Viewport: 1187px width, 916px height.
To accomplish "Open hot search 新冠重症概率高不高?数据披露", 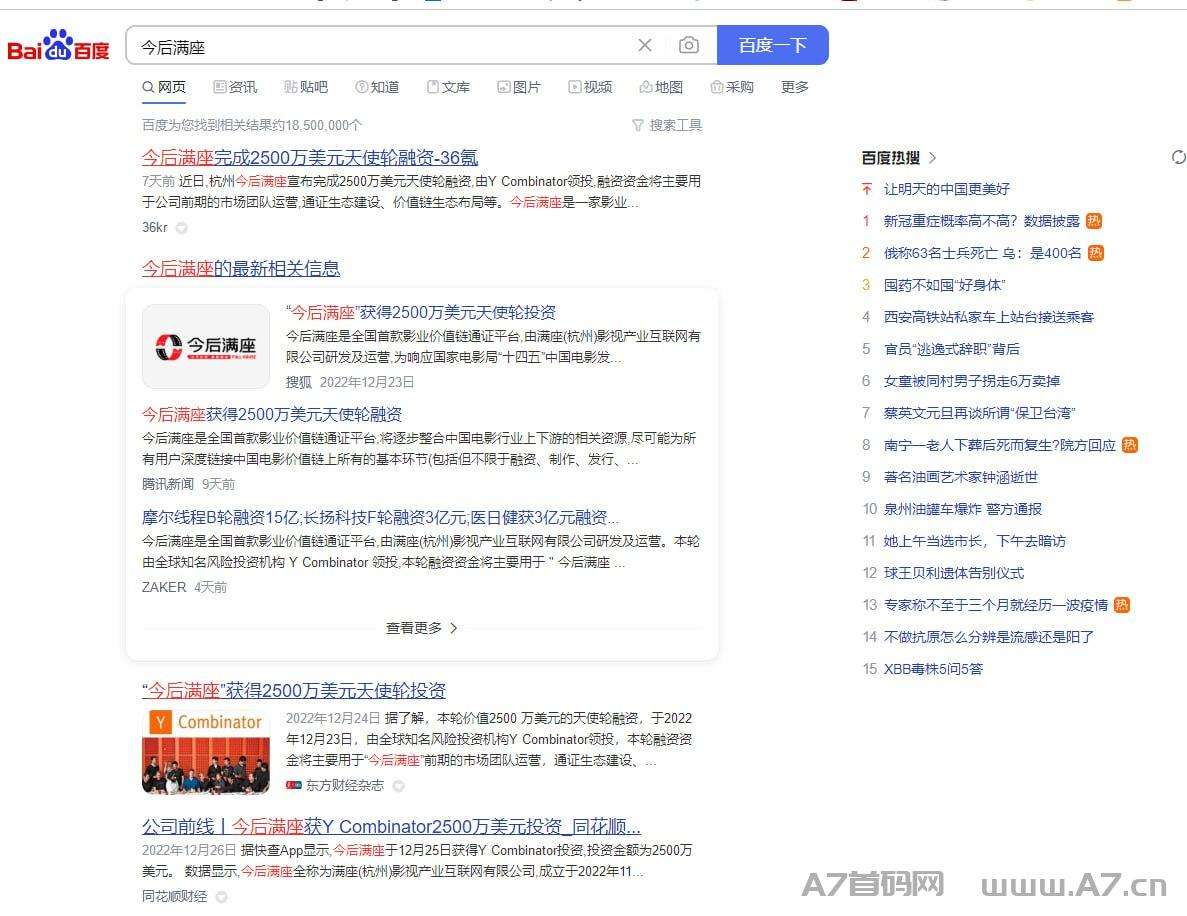I will pos(982,221).
